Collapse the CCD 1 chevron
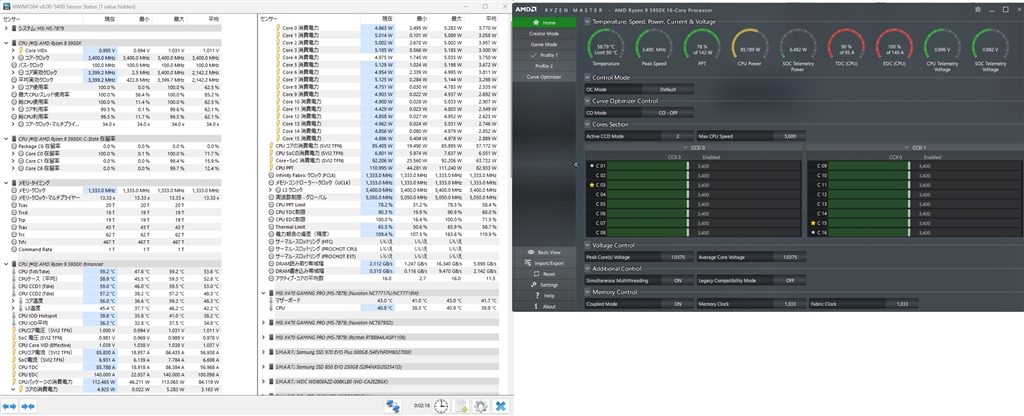 907,148
